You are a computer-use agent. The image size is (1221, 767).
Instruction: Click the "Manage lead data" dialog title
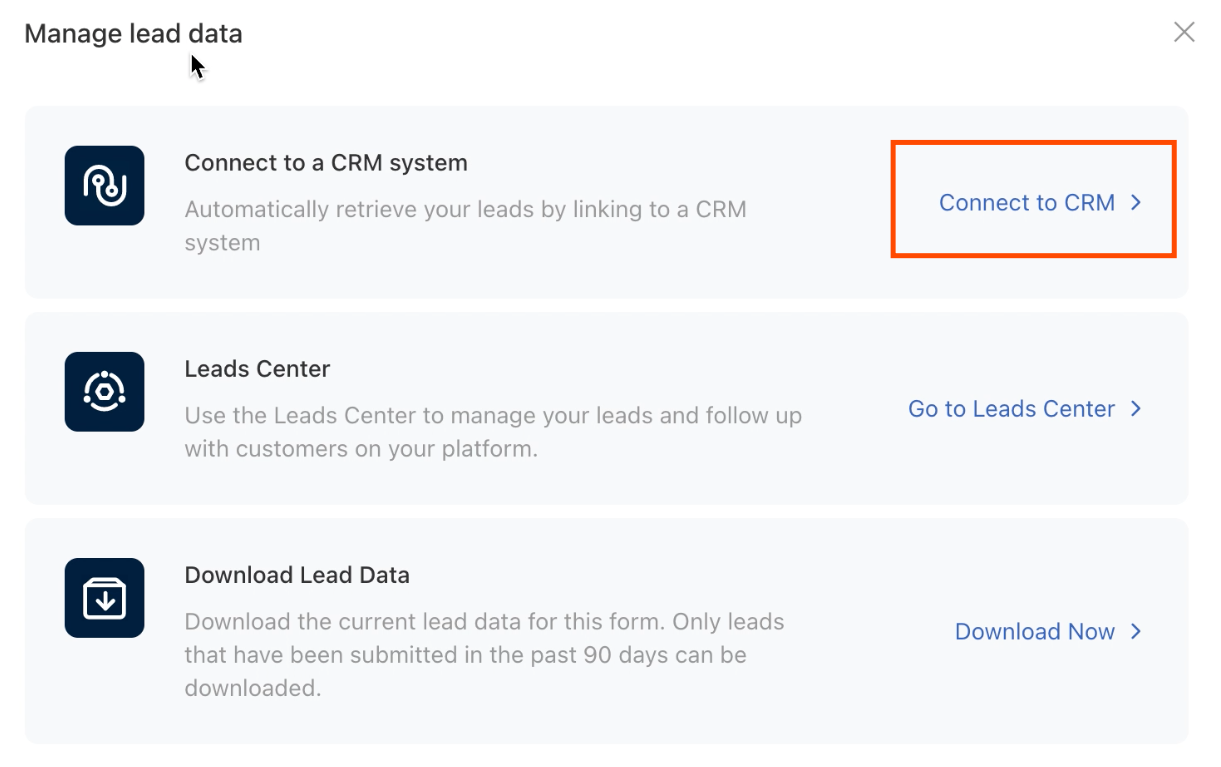(x=133, y=34)
